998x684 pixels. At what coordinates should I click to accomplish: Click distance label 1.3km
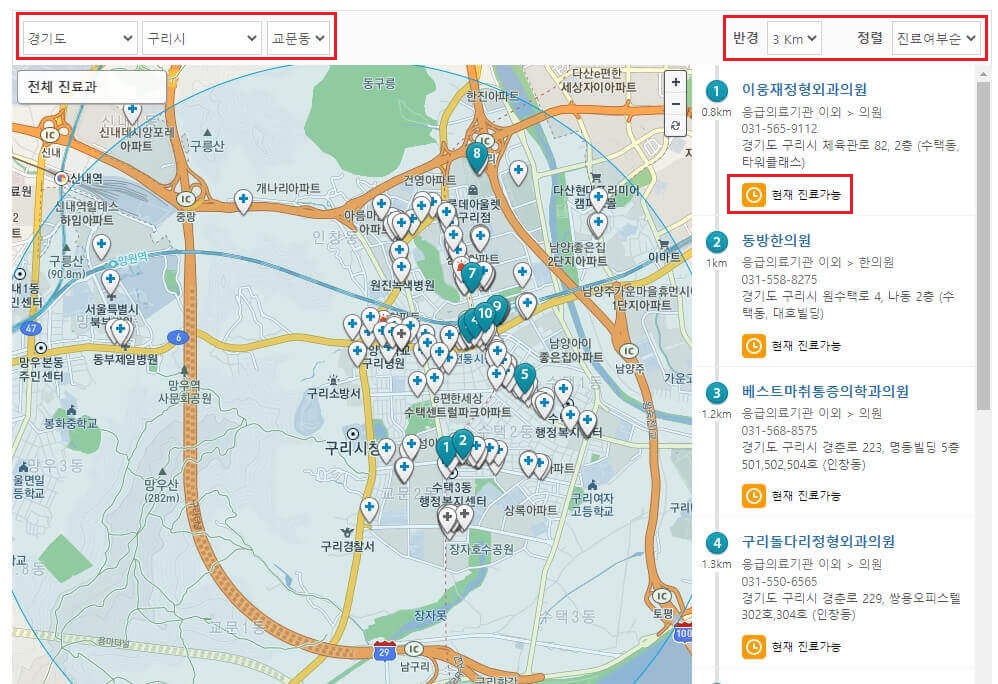point(716,564)
